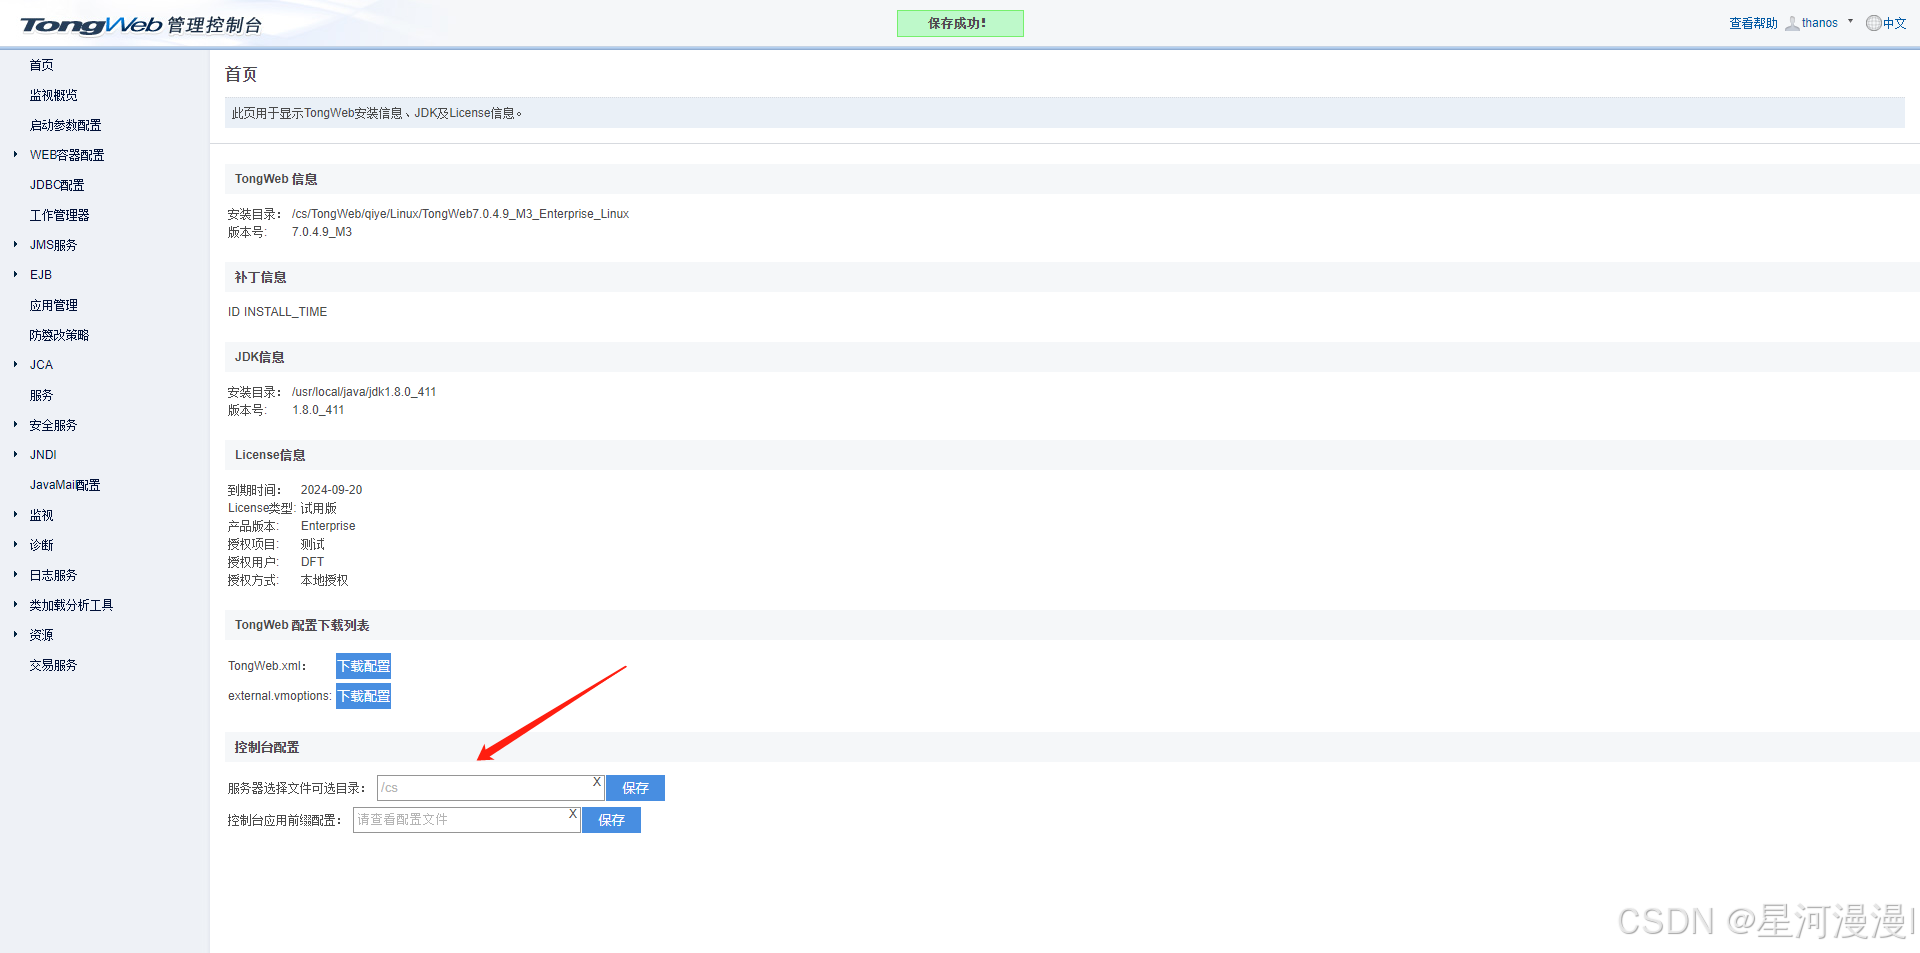The image size is (1920, 953).
Task: Open JavaMail配置 in the sidebar
Action: 65,485
